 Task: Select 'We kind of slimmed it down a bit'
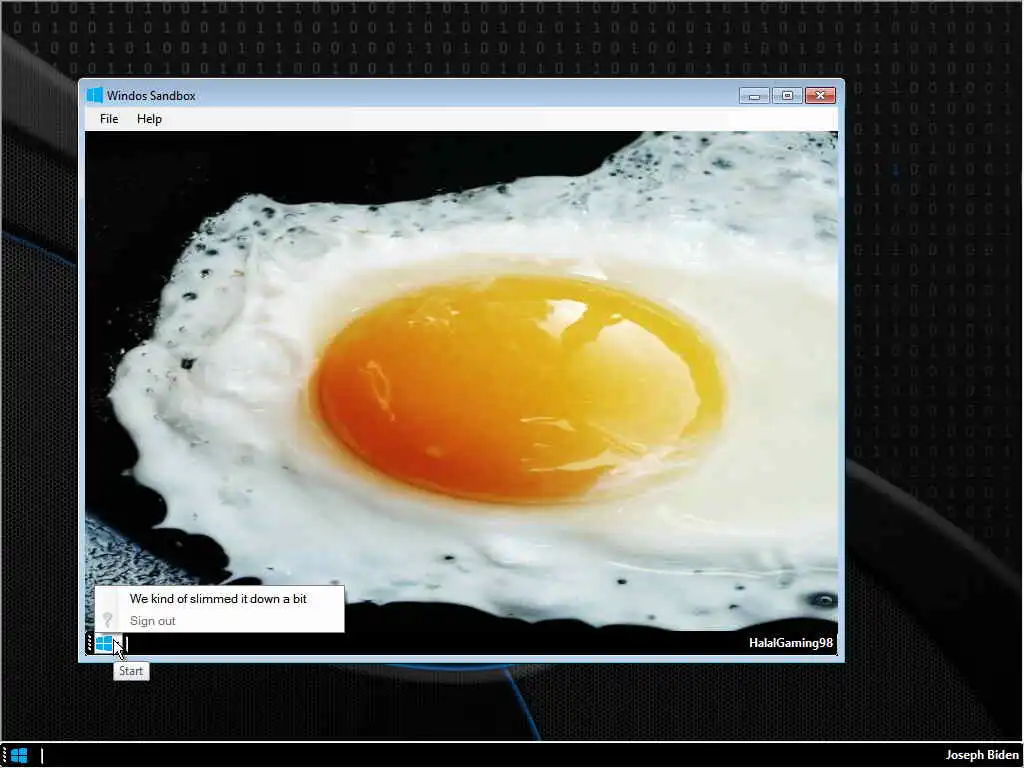click(x=219, y=598)
